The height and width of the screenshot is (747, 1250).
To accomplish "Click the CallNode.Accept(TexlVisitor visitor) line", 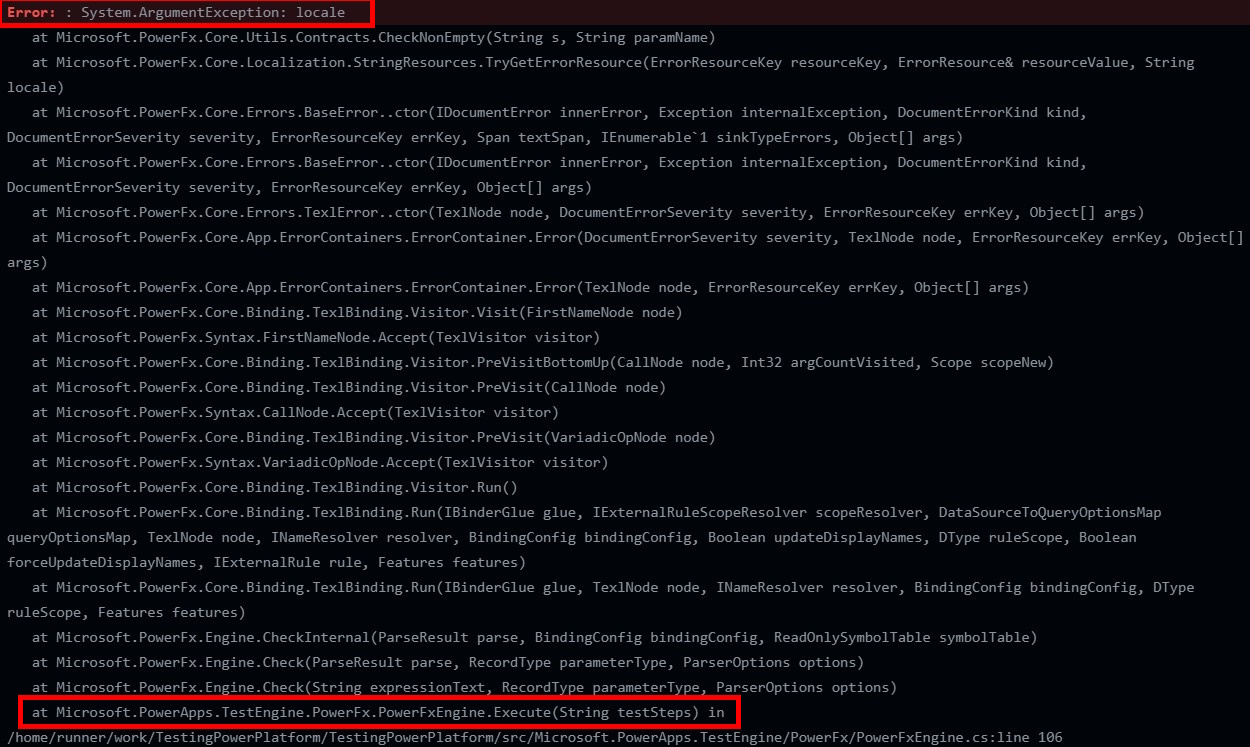I will click(295, 413).
